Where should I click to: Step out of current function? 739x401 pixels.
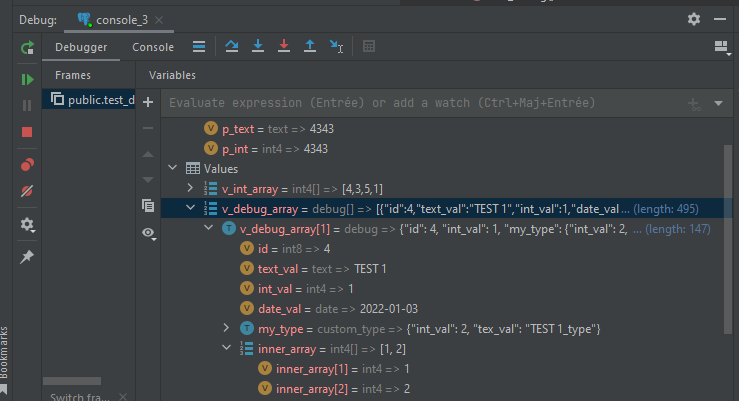pos(310,46)
